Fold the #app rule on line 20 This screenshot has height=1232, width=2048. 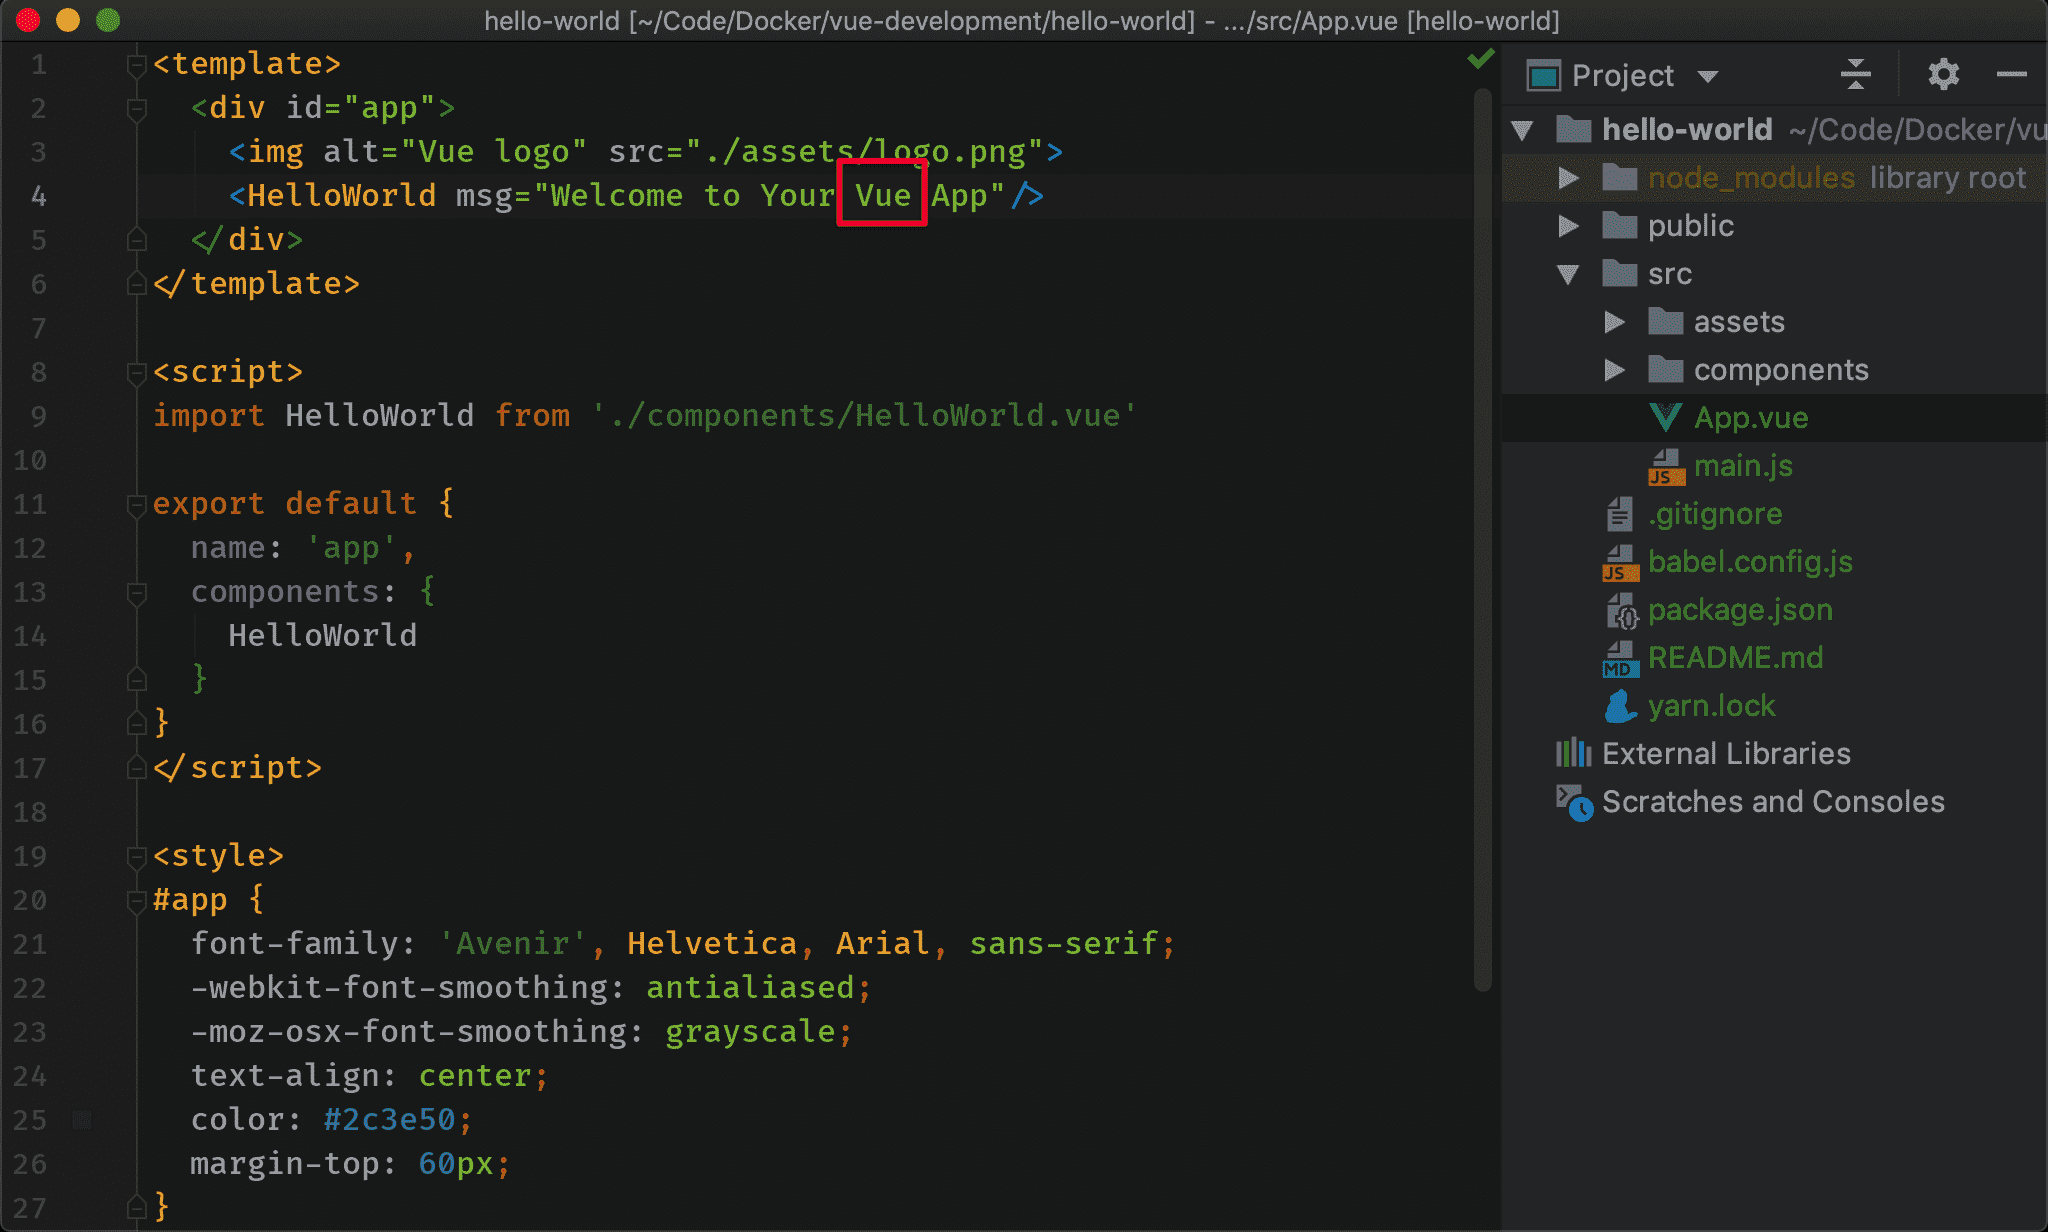click(x=137, y=902)
